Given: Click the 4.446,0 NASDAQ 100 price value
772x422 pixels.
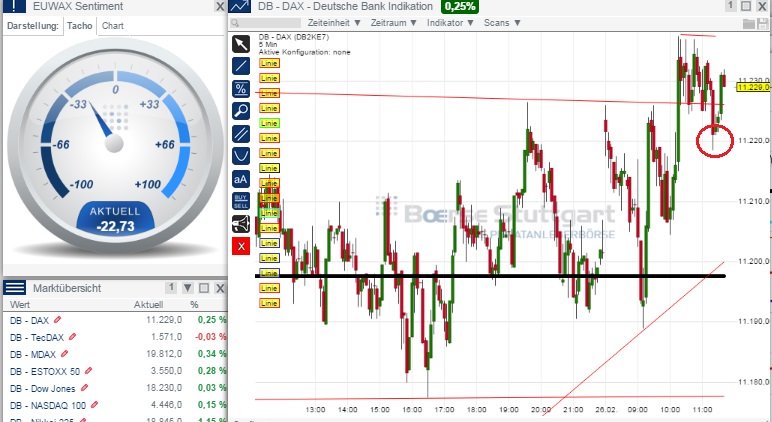Looking at the screenshot, I should coord(166,405).
